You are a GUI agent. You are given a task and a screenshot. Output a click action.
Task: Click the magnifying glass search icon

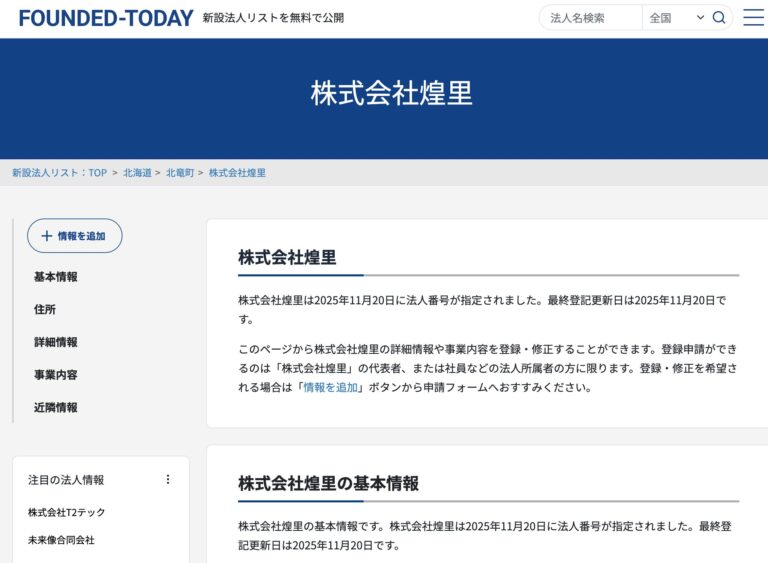click(x=719, y=18)
